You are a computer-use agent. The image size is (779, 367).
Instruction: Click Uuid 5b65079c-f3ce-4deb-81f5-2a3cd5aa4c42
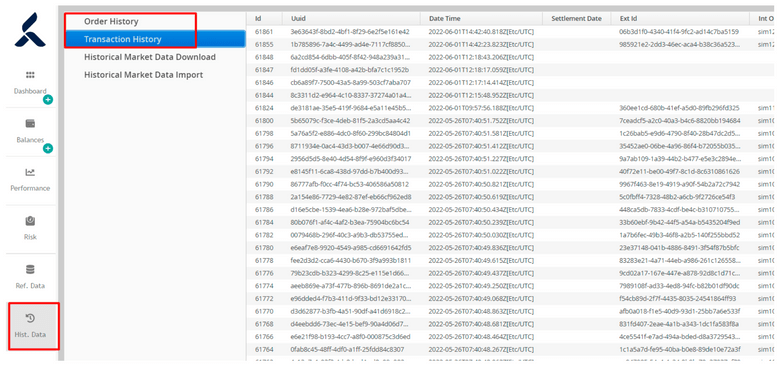pyautogui.click(x=351, y=121)
